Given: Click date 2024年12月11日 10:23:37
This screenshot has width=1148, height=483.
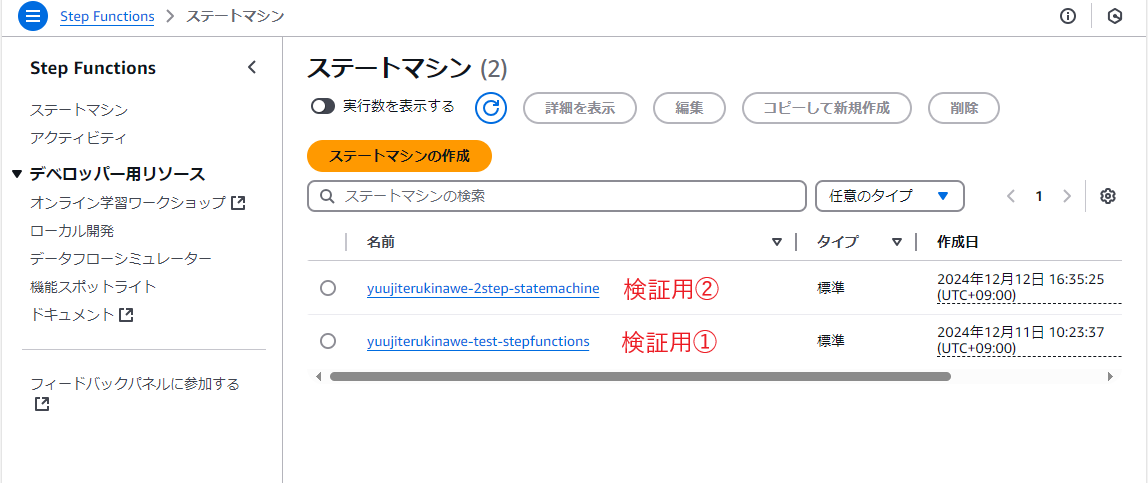Looking at the screenshot, I should coord(1021,333).
